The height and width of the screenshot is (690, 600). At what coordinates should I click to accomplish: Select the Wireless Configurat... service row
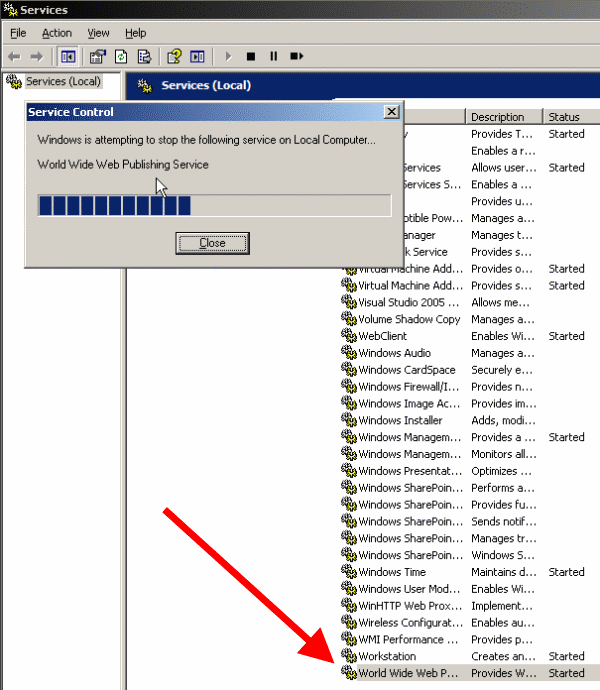[x=470, y=623]
